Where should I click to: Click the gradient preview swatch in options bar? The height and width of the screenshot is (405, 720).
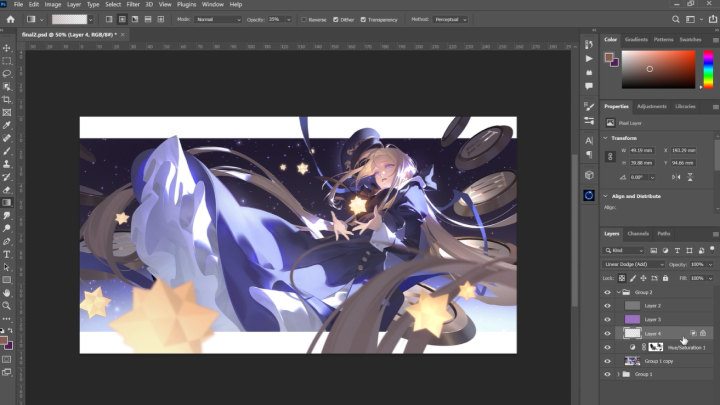(69, 19)
